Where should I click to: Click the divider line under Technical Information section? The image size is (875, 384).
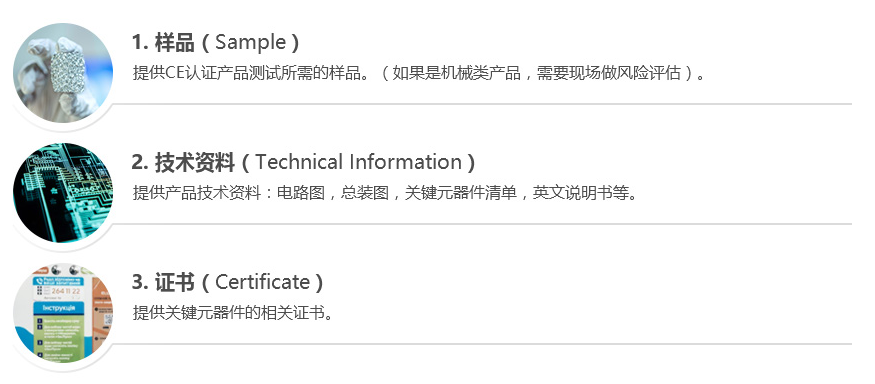483,224
